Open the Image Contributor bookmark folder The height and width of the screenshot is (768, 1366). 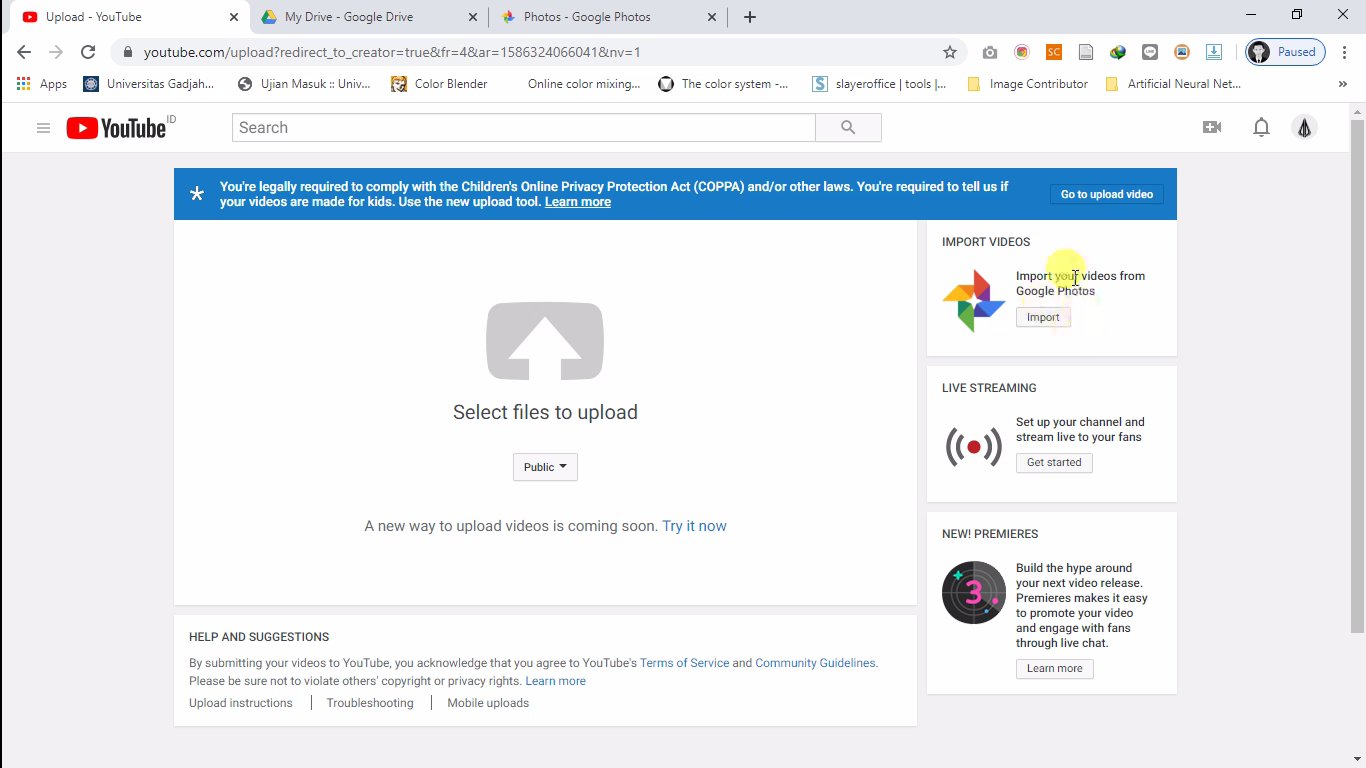click(x=1028, y=84)
